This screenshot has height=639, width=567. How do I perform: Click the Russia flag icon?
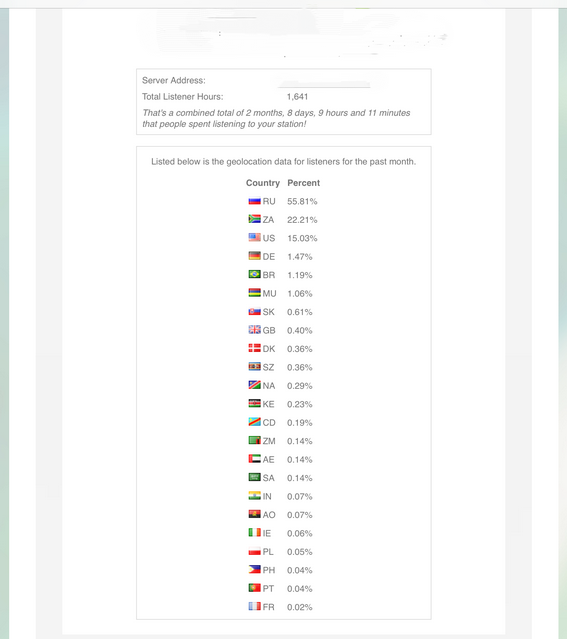pyautogui.click(x=254, y=201)
